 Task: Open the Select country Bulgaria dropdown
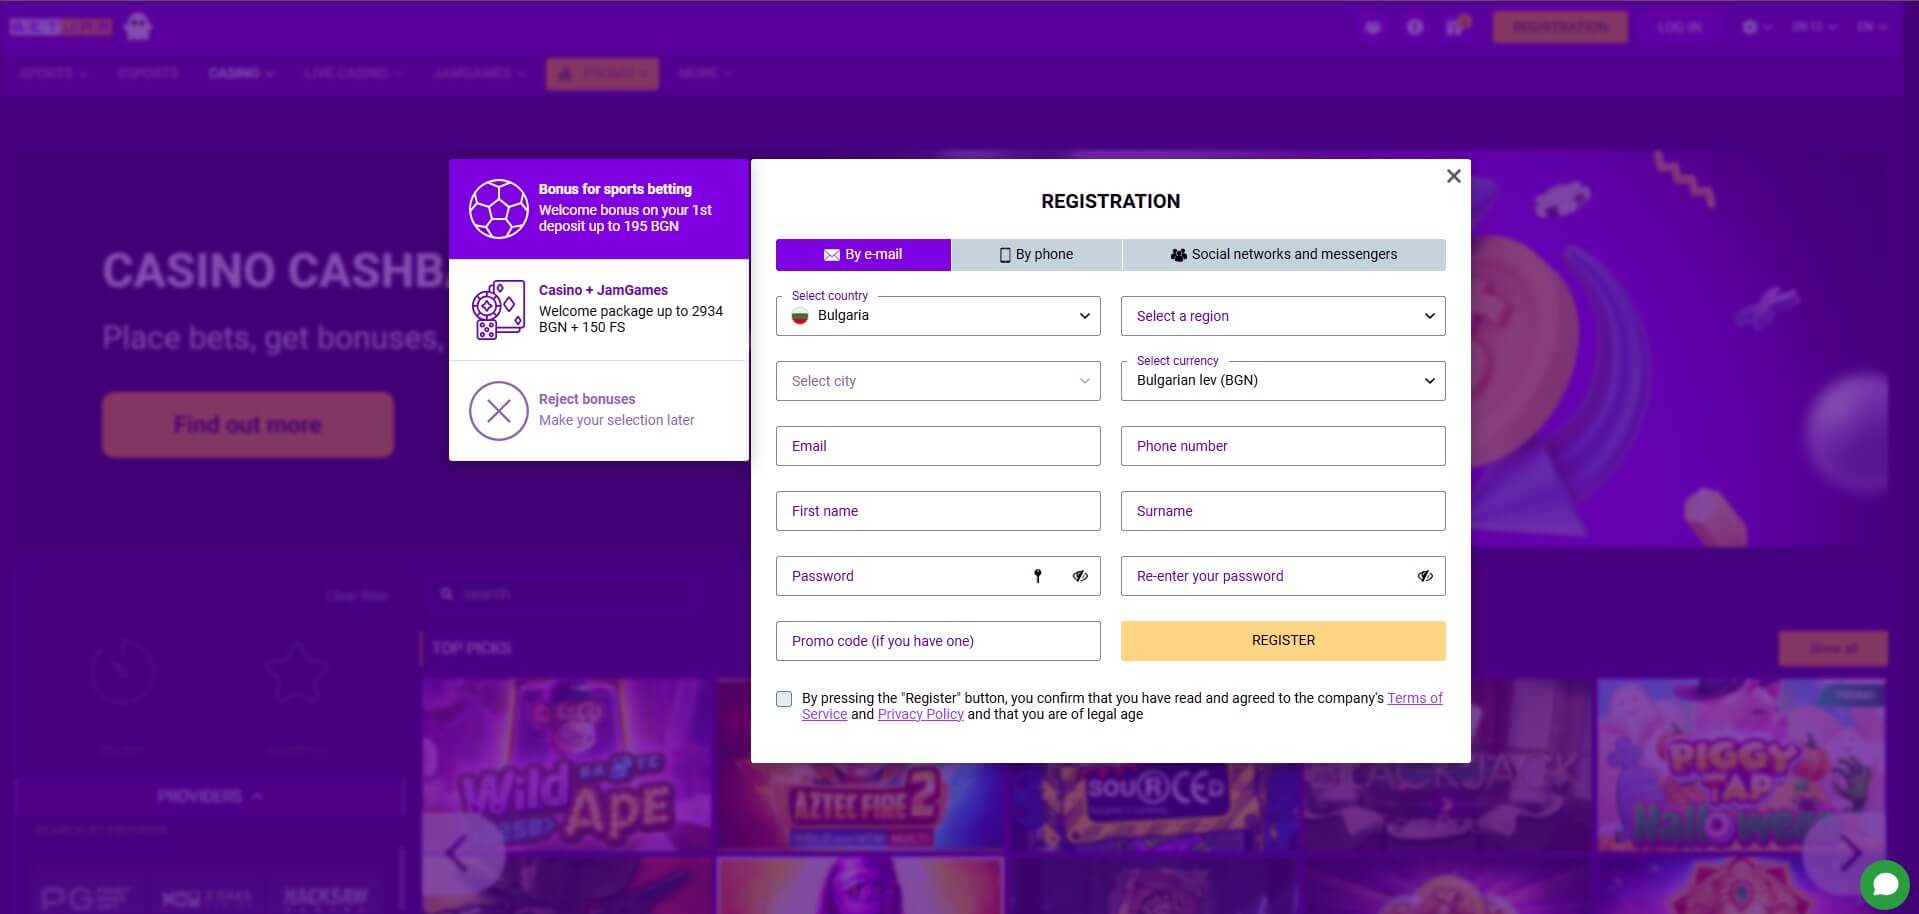(x=938, y=316)
